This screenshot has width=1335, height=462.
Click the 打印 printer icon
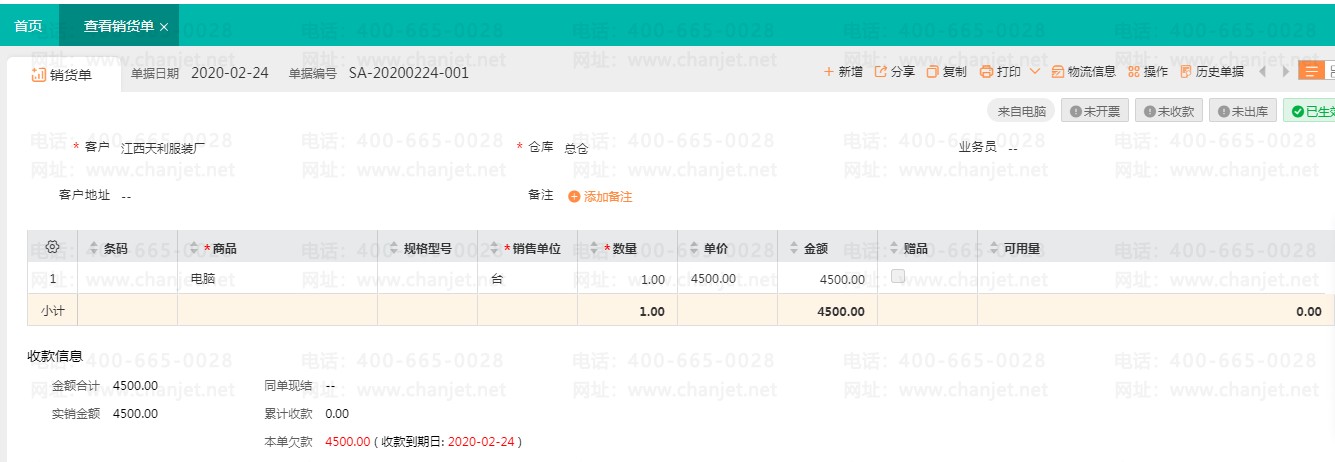point(986,72)
